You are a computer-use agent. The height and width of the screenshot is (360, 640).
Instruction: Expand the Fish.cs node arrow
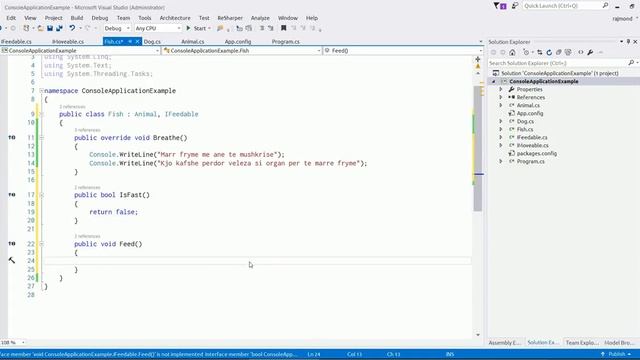(x=501, y=129)
